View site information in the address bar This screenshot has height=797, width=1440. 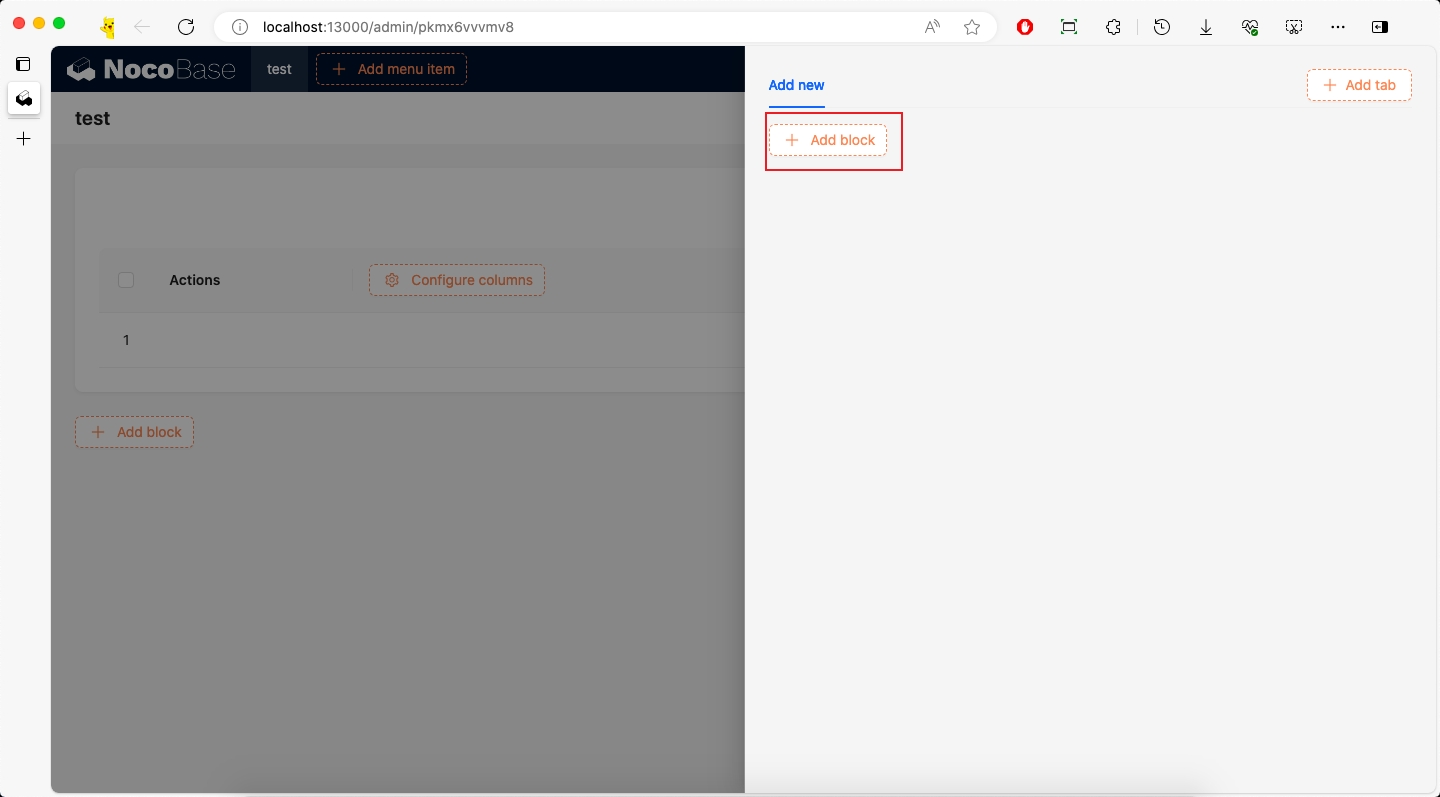click(239, 27)
